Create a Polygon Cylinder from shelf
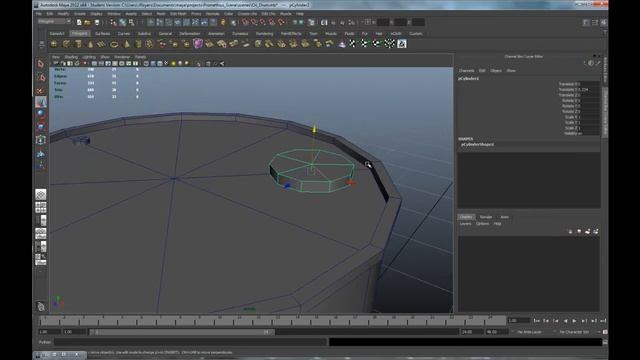640x360 pixels. [78, 44]
